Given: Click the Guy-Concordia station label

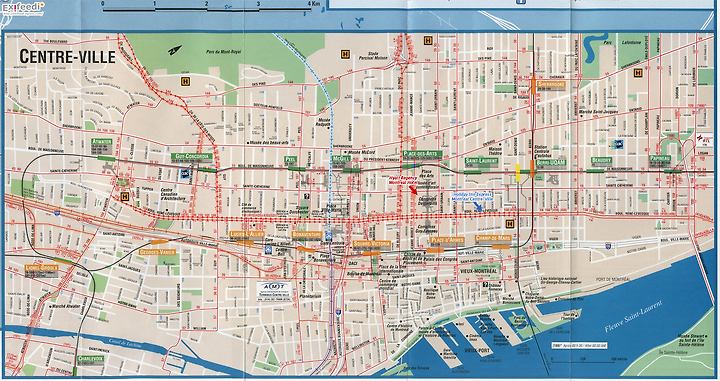Looking at the screenshot, I should coord(192,157).
